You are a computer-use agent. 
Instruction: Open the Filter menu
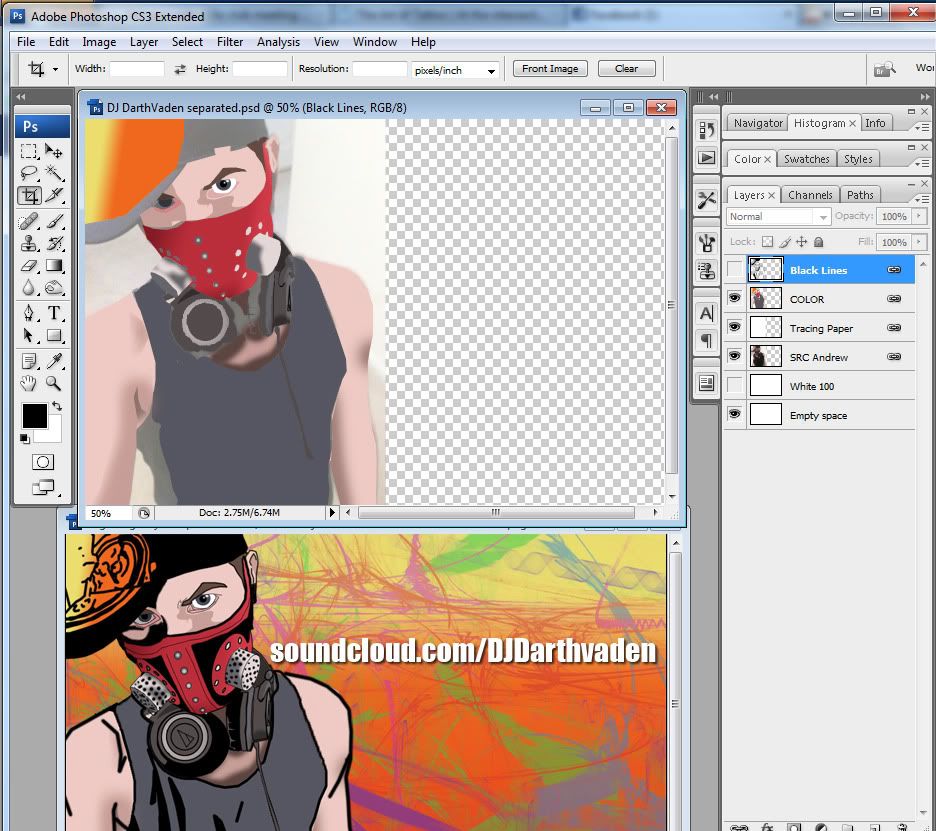[230, 42]
